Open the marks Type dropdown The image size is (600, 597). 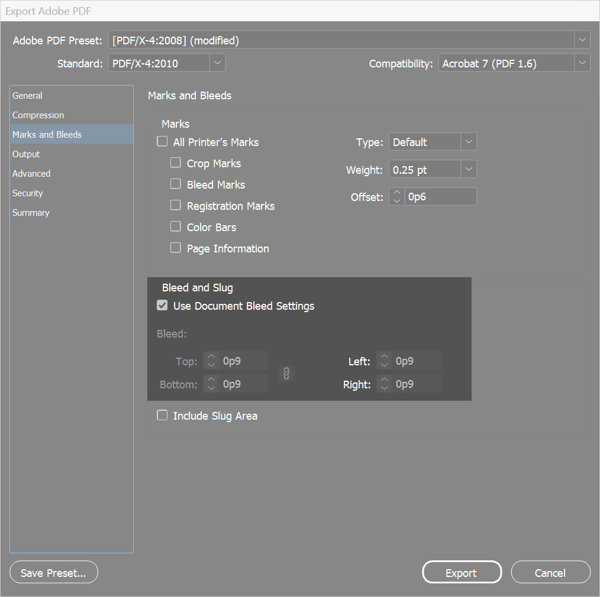pyautogui.click(x=468, y=142)
